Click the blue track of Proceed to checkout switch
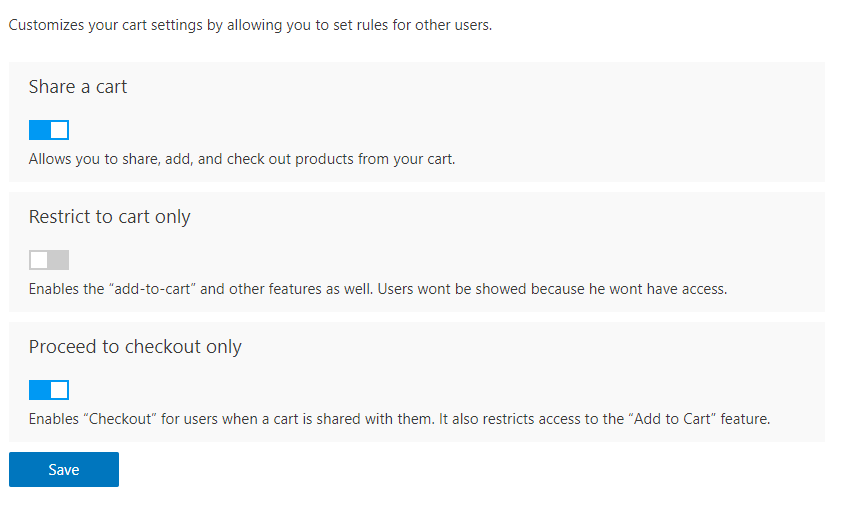Image resolution: width=849 pixels, height=516 pixels. [39, 390]
